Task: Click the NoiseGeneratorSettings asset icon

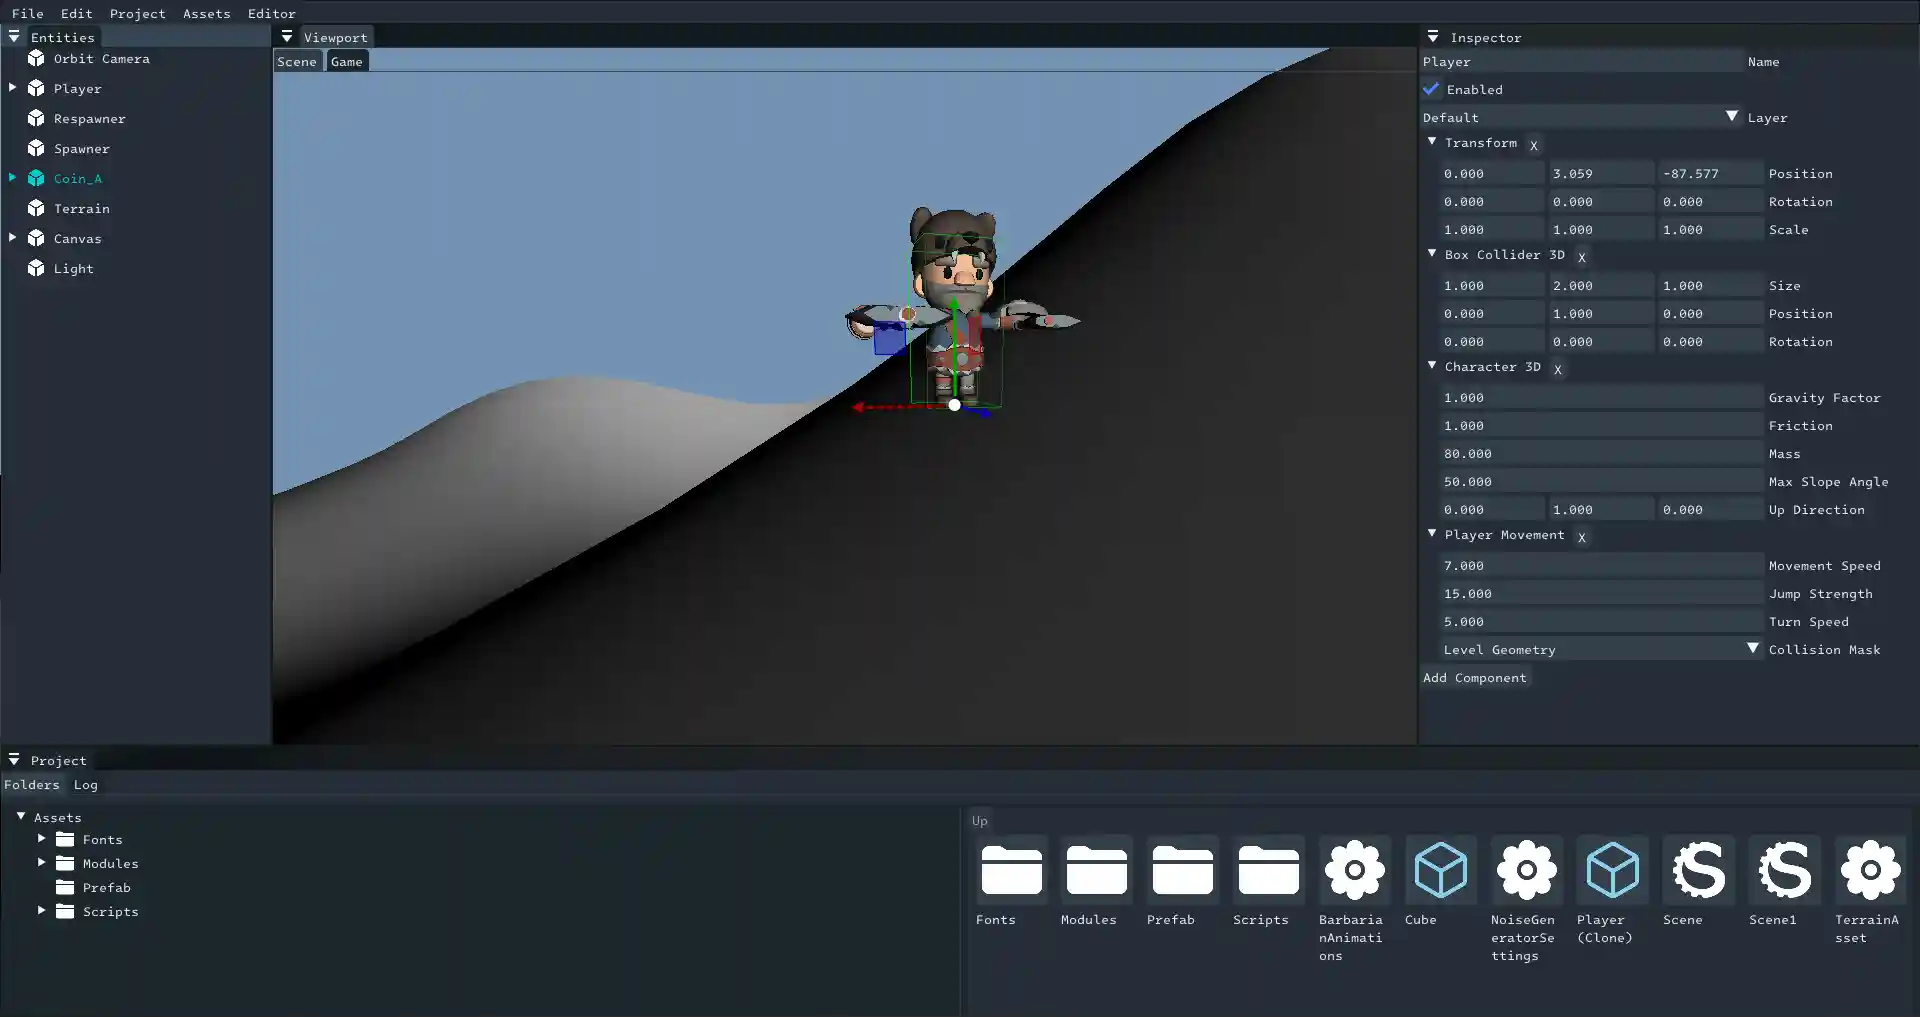Action: click(x=1526, y=870)
